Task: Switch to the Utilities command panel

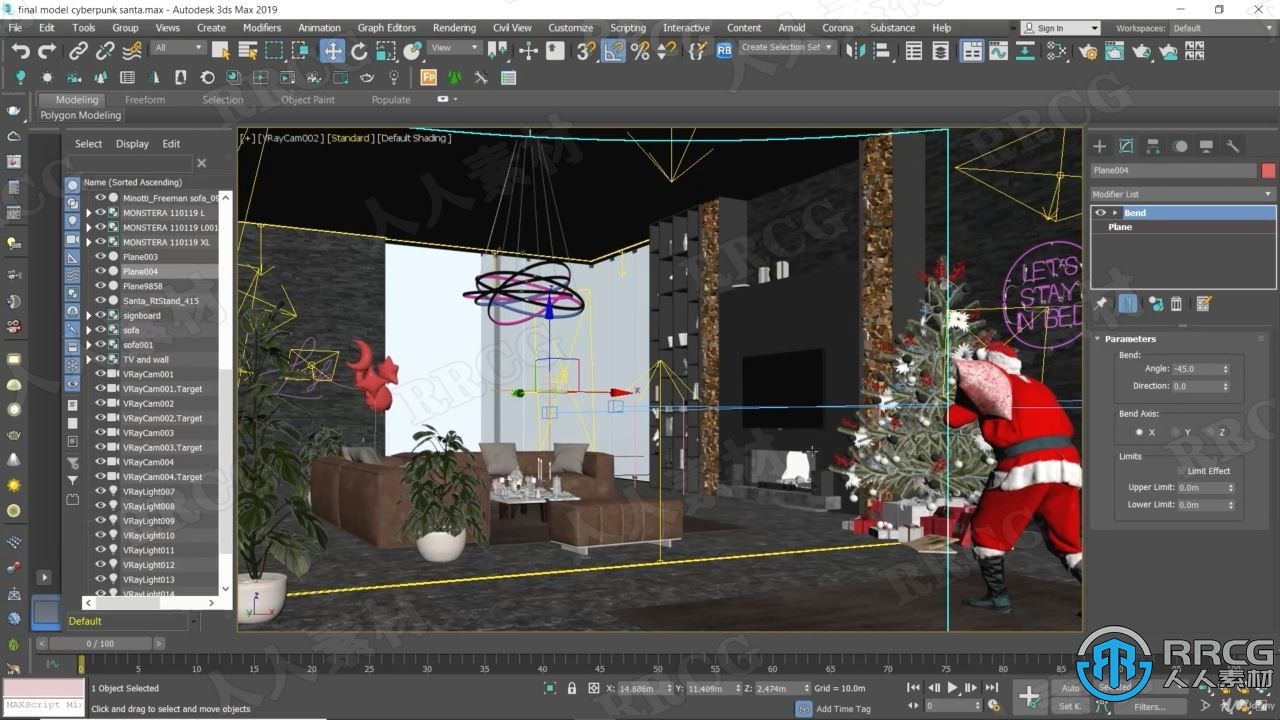Action: [1233, 146]
